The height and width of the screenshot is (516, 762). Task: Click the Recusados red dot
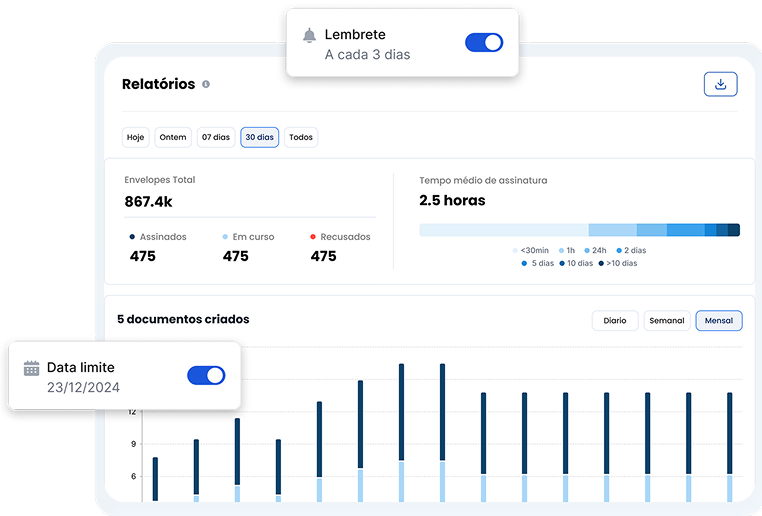point(313,237)
